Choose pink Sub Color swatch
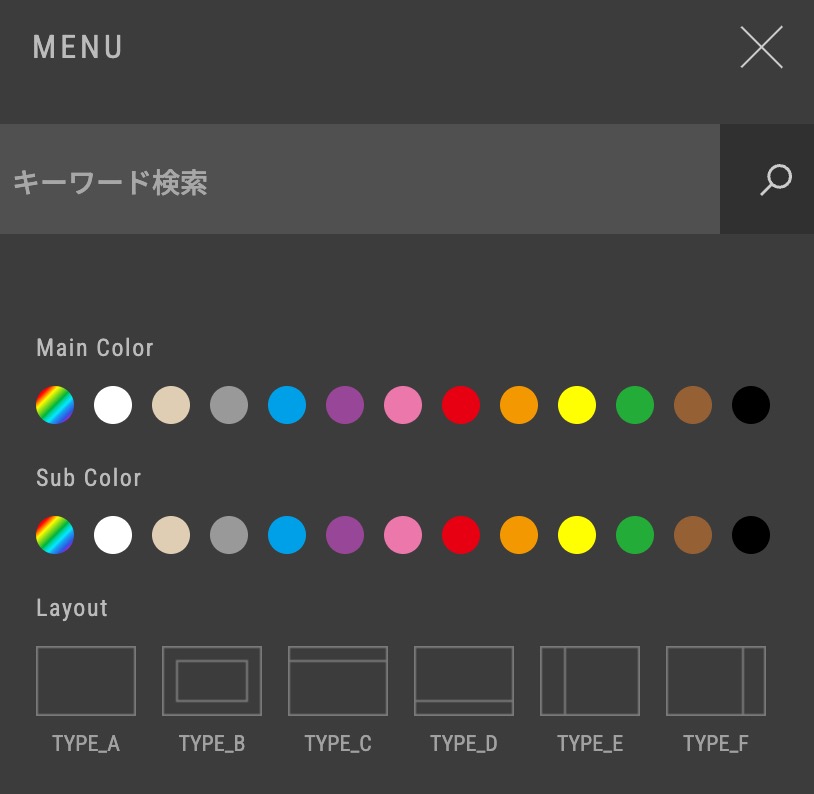 tap(403, 536)
